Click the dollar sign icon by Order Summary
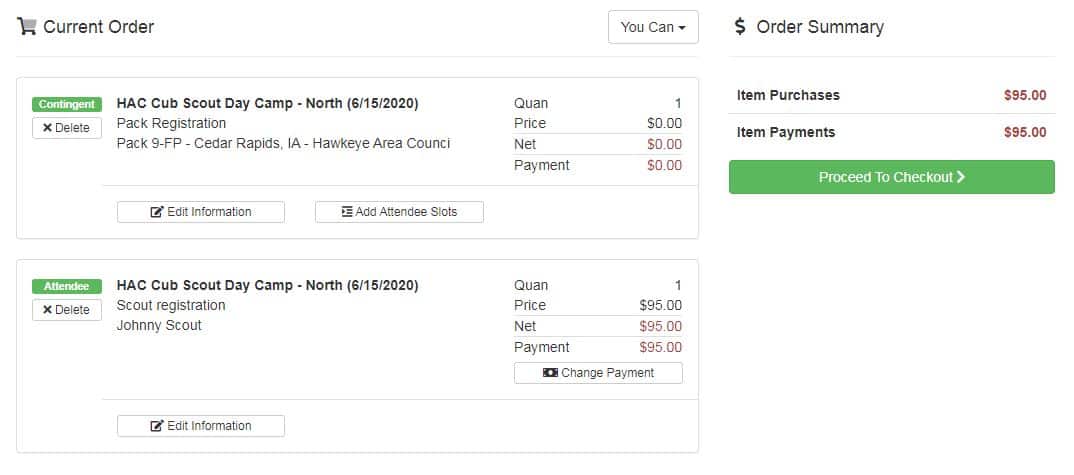Screen dimensions: 1074x475 pos(740,27)
